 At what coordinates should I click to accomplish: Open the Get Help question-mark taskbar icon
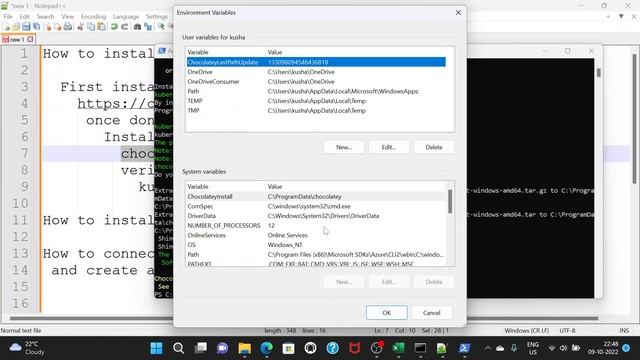tap(333, 348)
